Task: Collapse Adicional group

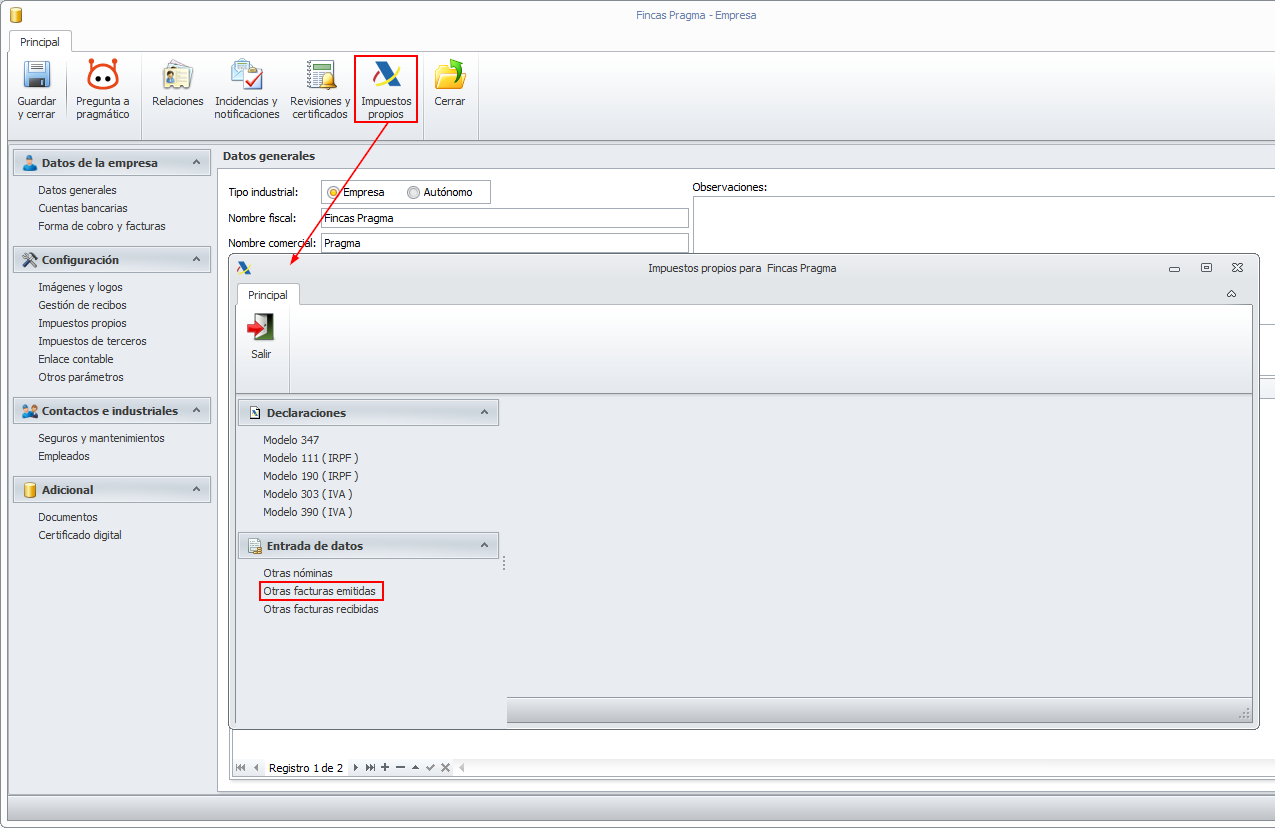Action: 196,490
